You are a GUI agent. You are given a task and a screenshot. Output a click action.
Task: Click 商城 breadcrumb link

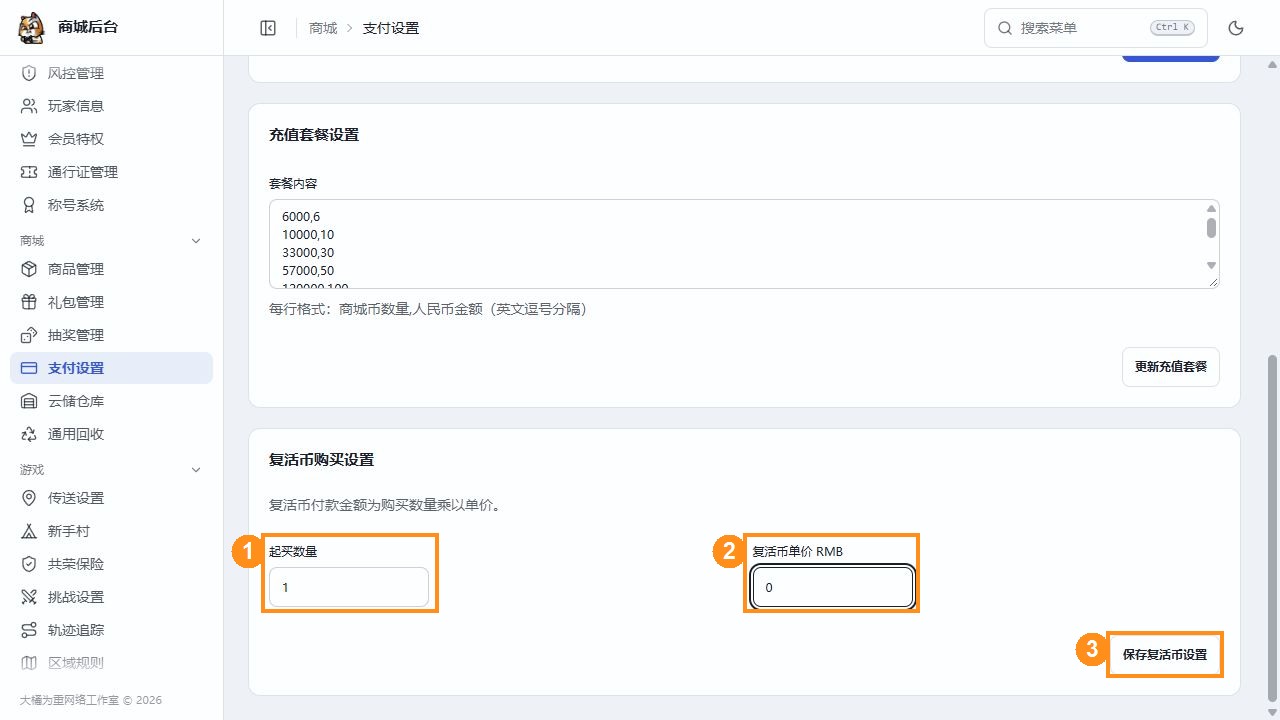(323, 28)
